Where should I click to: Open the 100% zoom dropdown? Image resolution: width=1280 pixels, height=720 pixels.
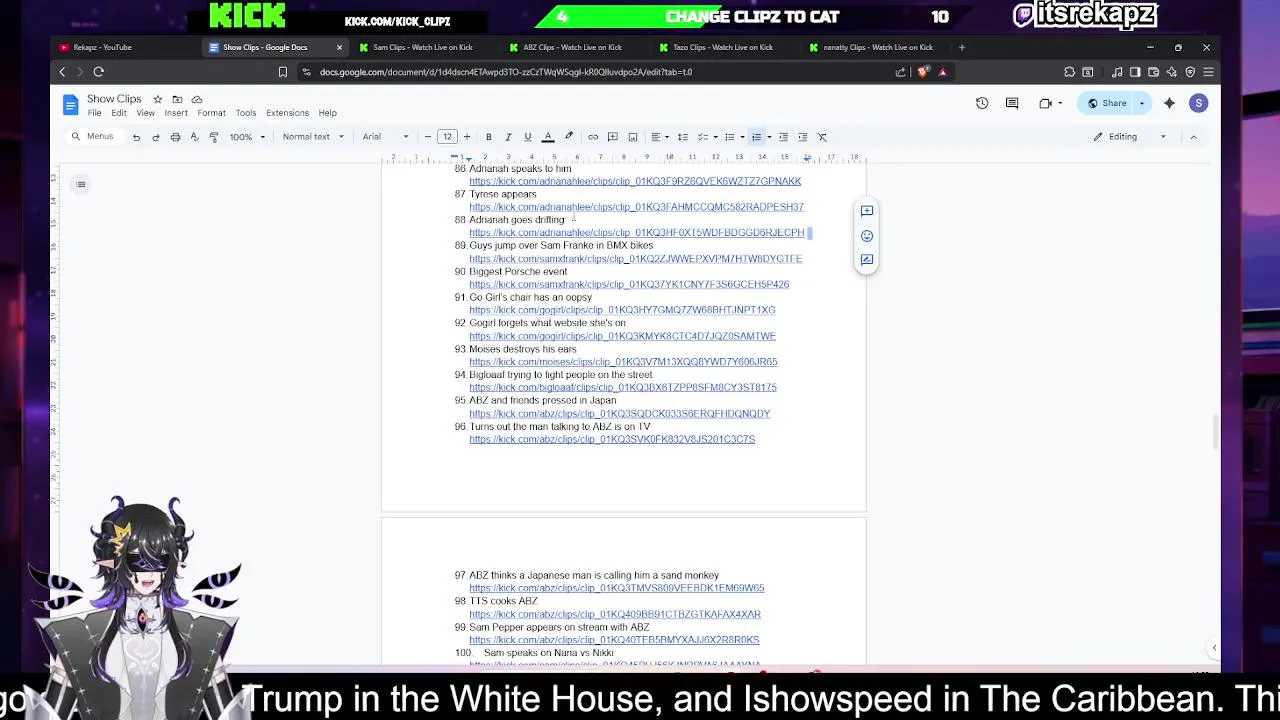[248, 137]
